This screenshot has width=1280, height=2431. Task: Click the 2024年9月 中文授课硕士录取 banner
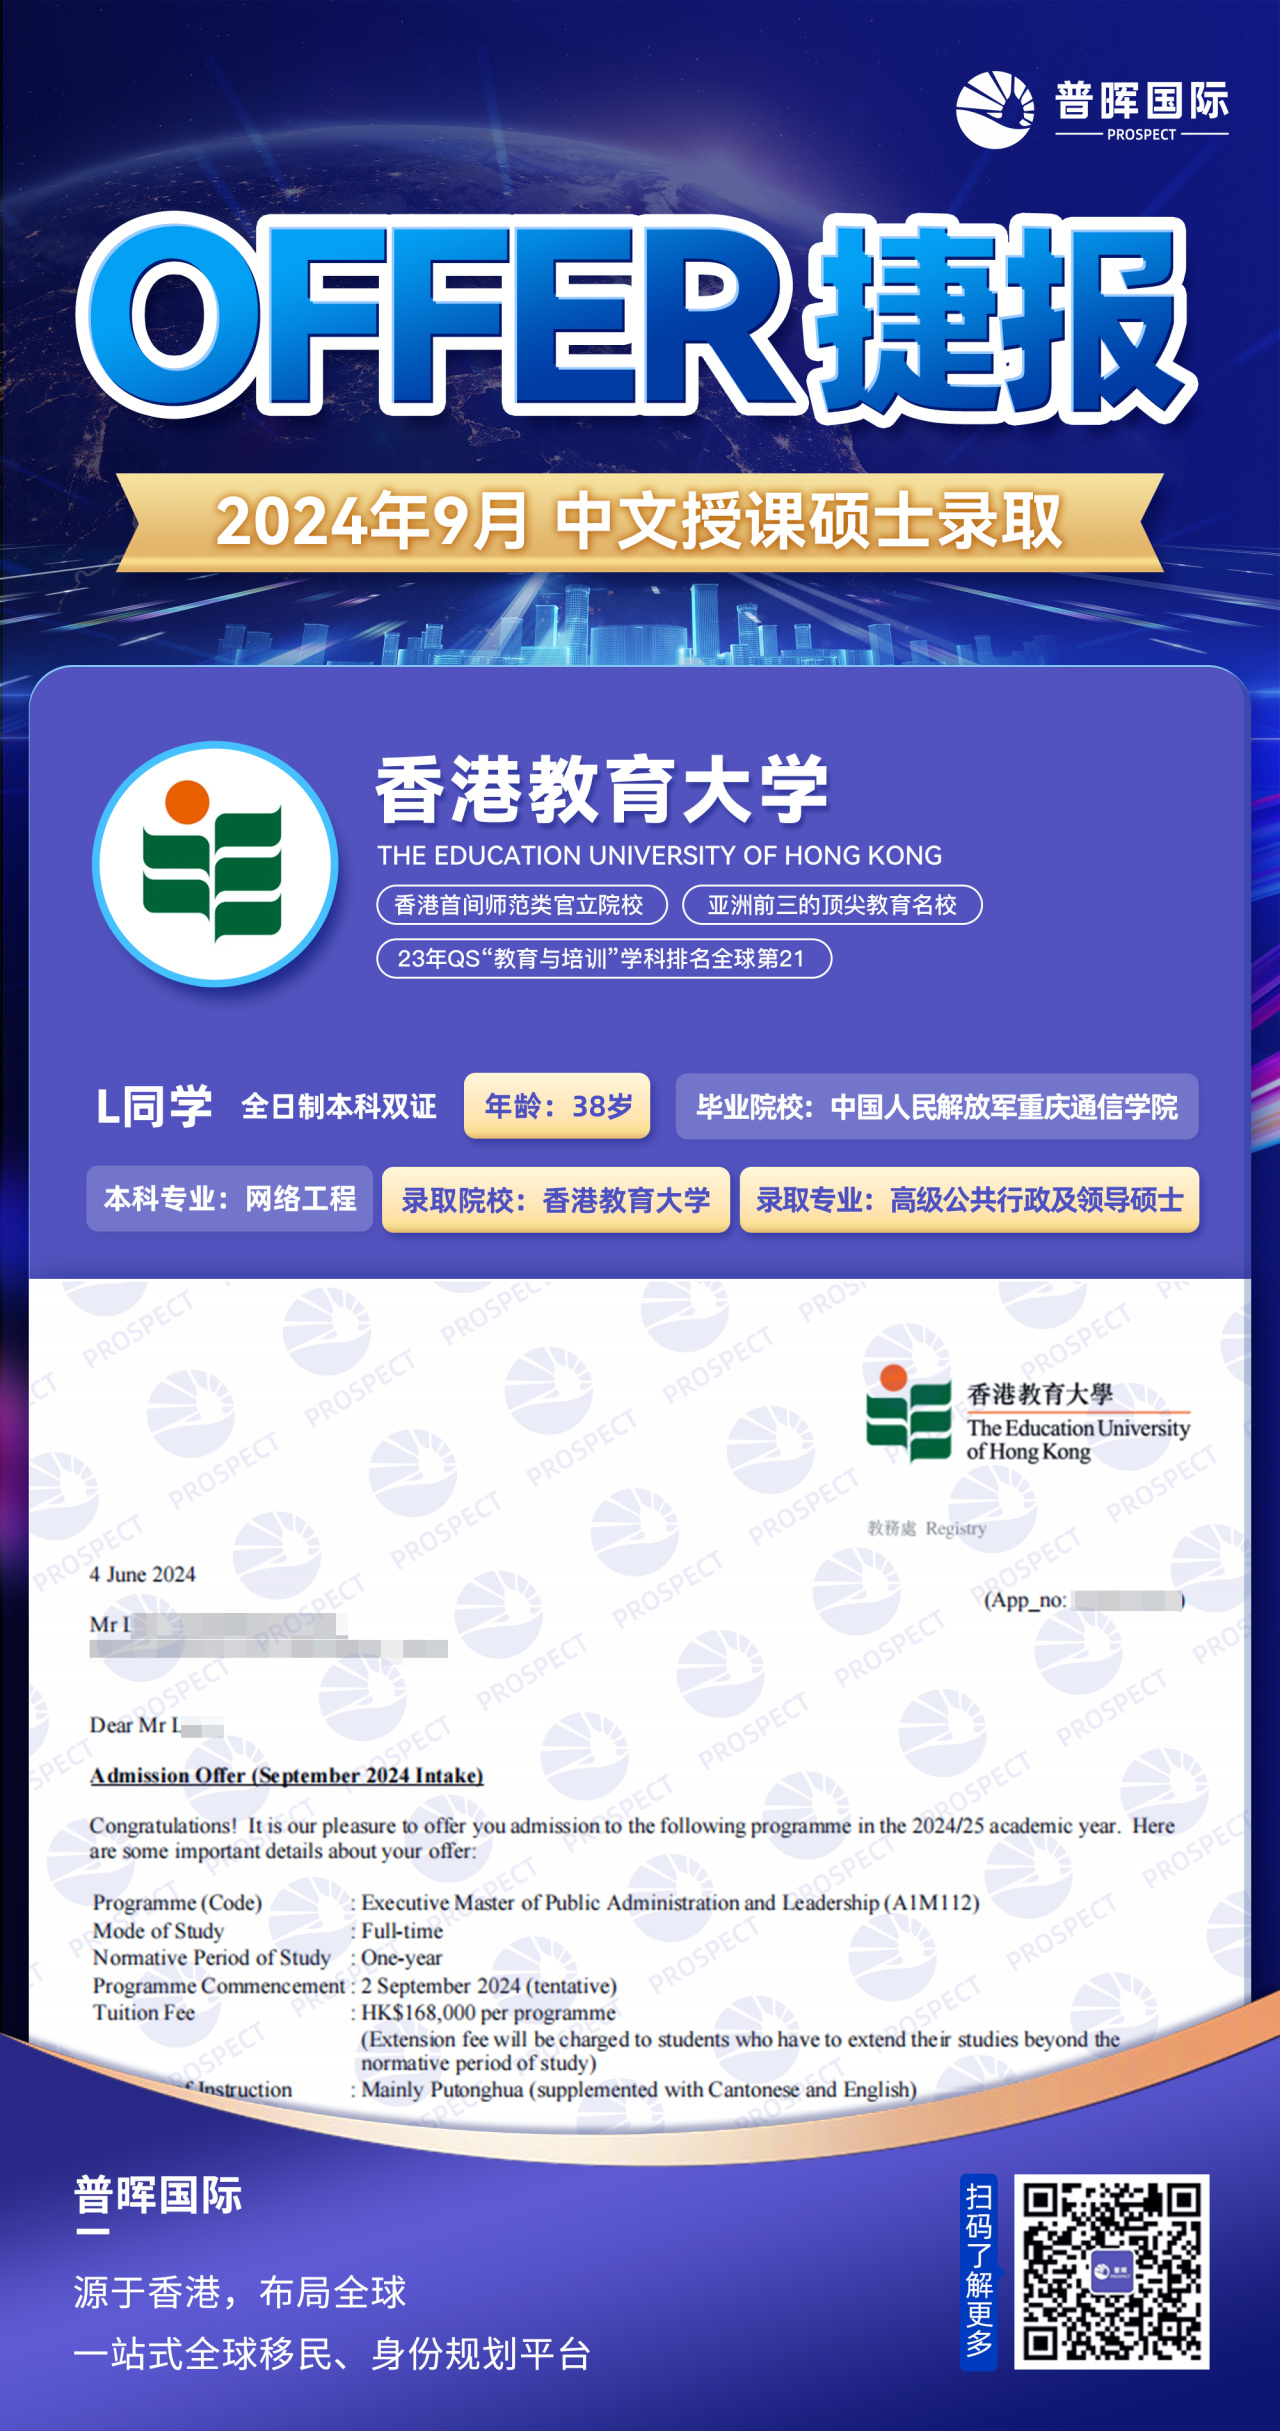(640, 522)
